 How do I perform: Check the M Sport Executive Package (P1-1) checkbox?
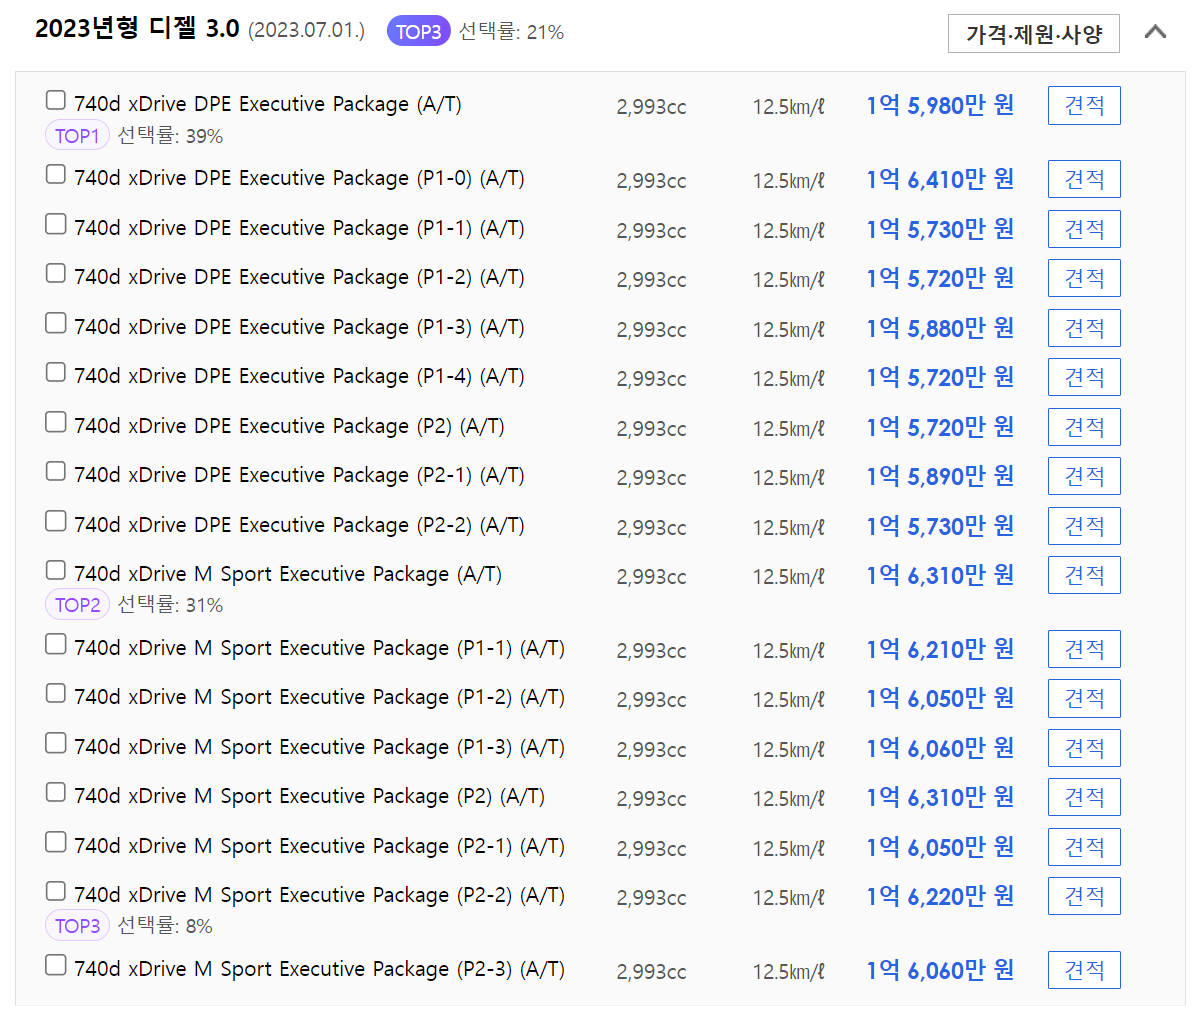tap(56, 644)
